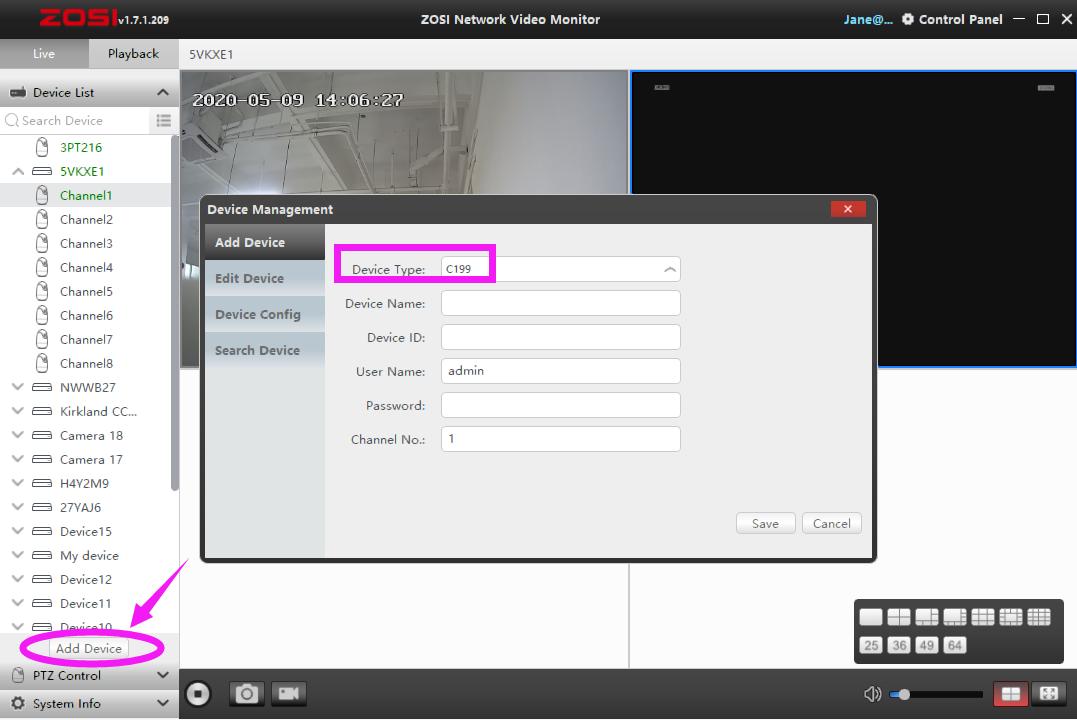Expand the H4Y2M9 device
The height and width of the screenshot is (720, 1077).
coord(19,483)
